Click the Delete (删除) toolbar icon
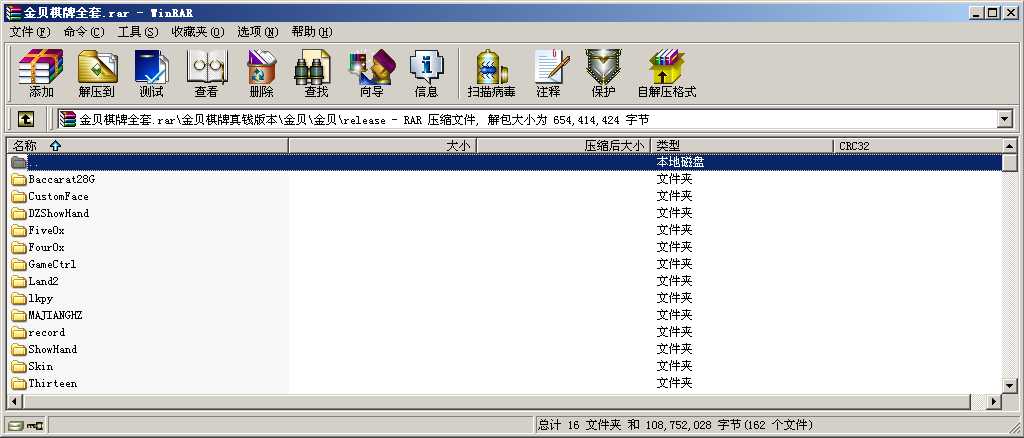The width and height of the screenshot is (1024, 438). point(261,72)
